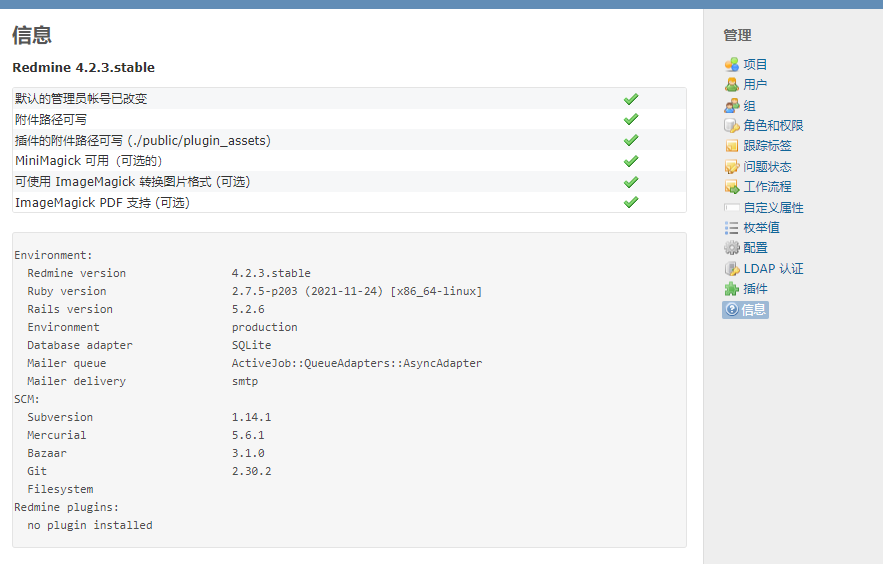Click checkmark for 默认的管理员帐号已改变
The height and width of the screenshot is (564, 883).
(631, 99)
